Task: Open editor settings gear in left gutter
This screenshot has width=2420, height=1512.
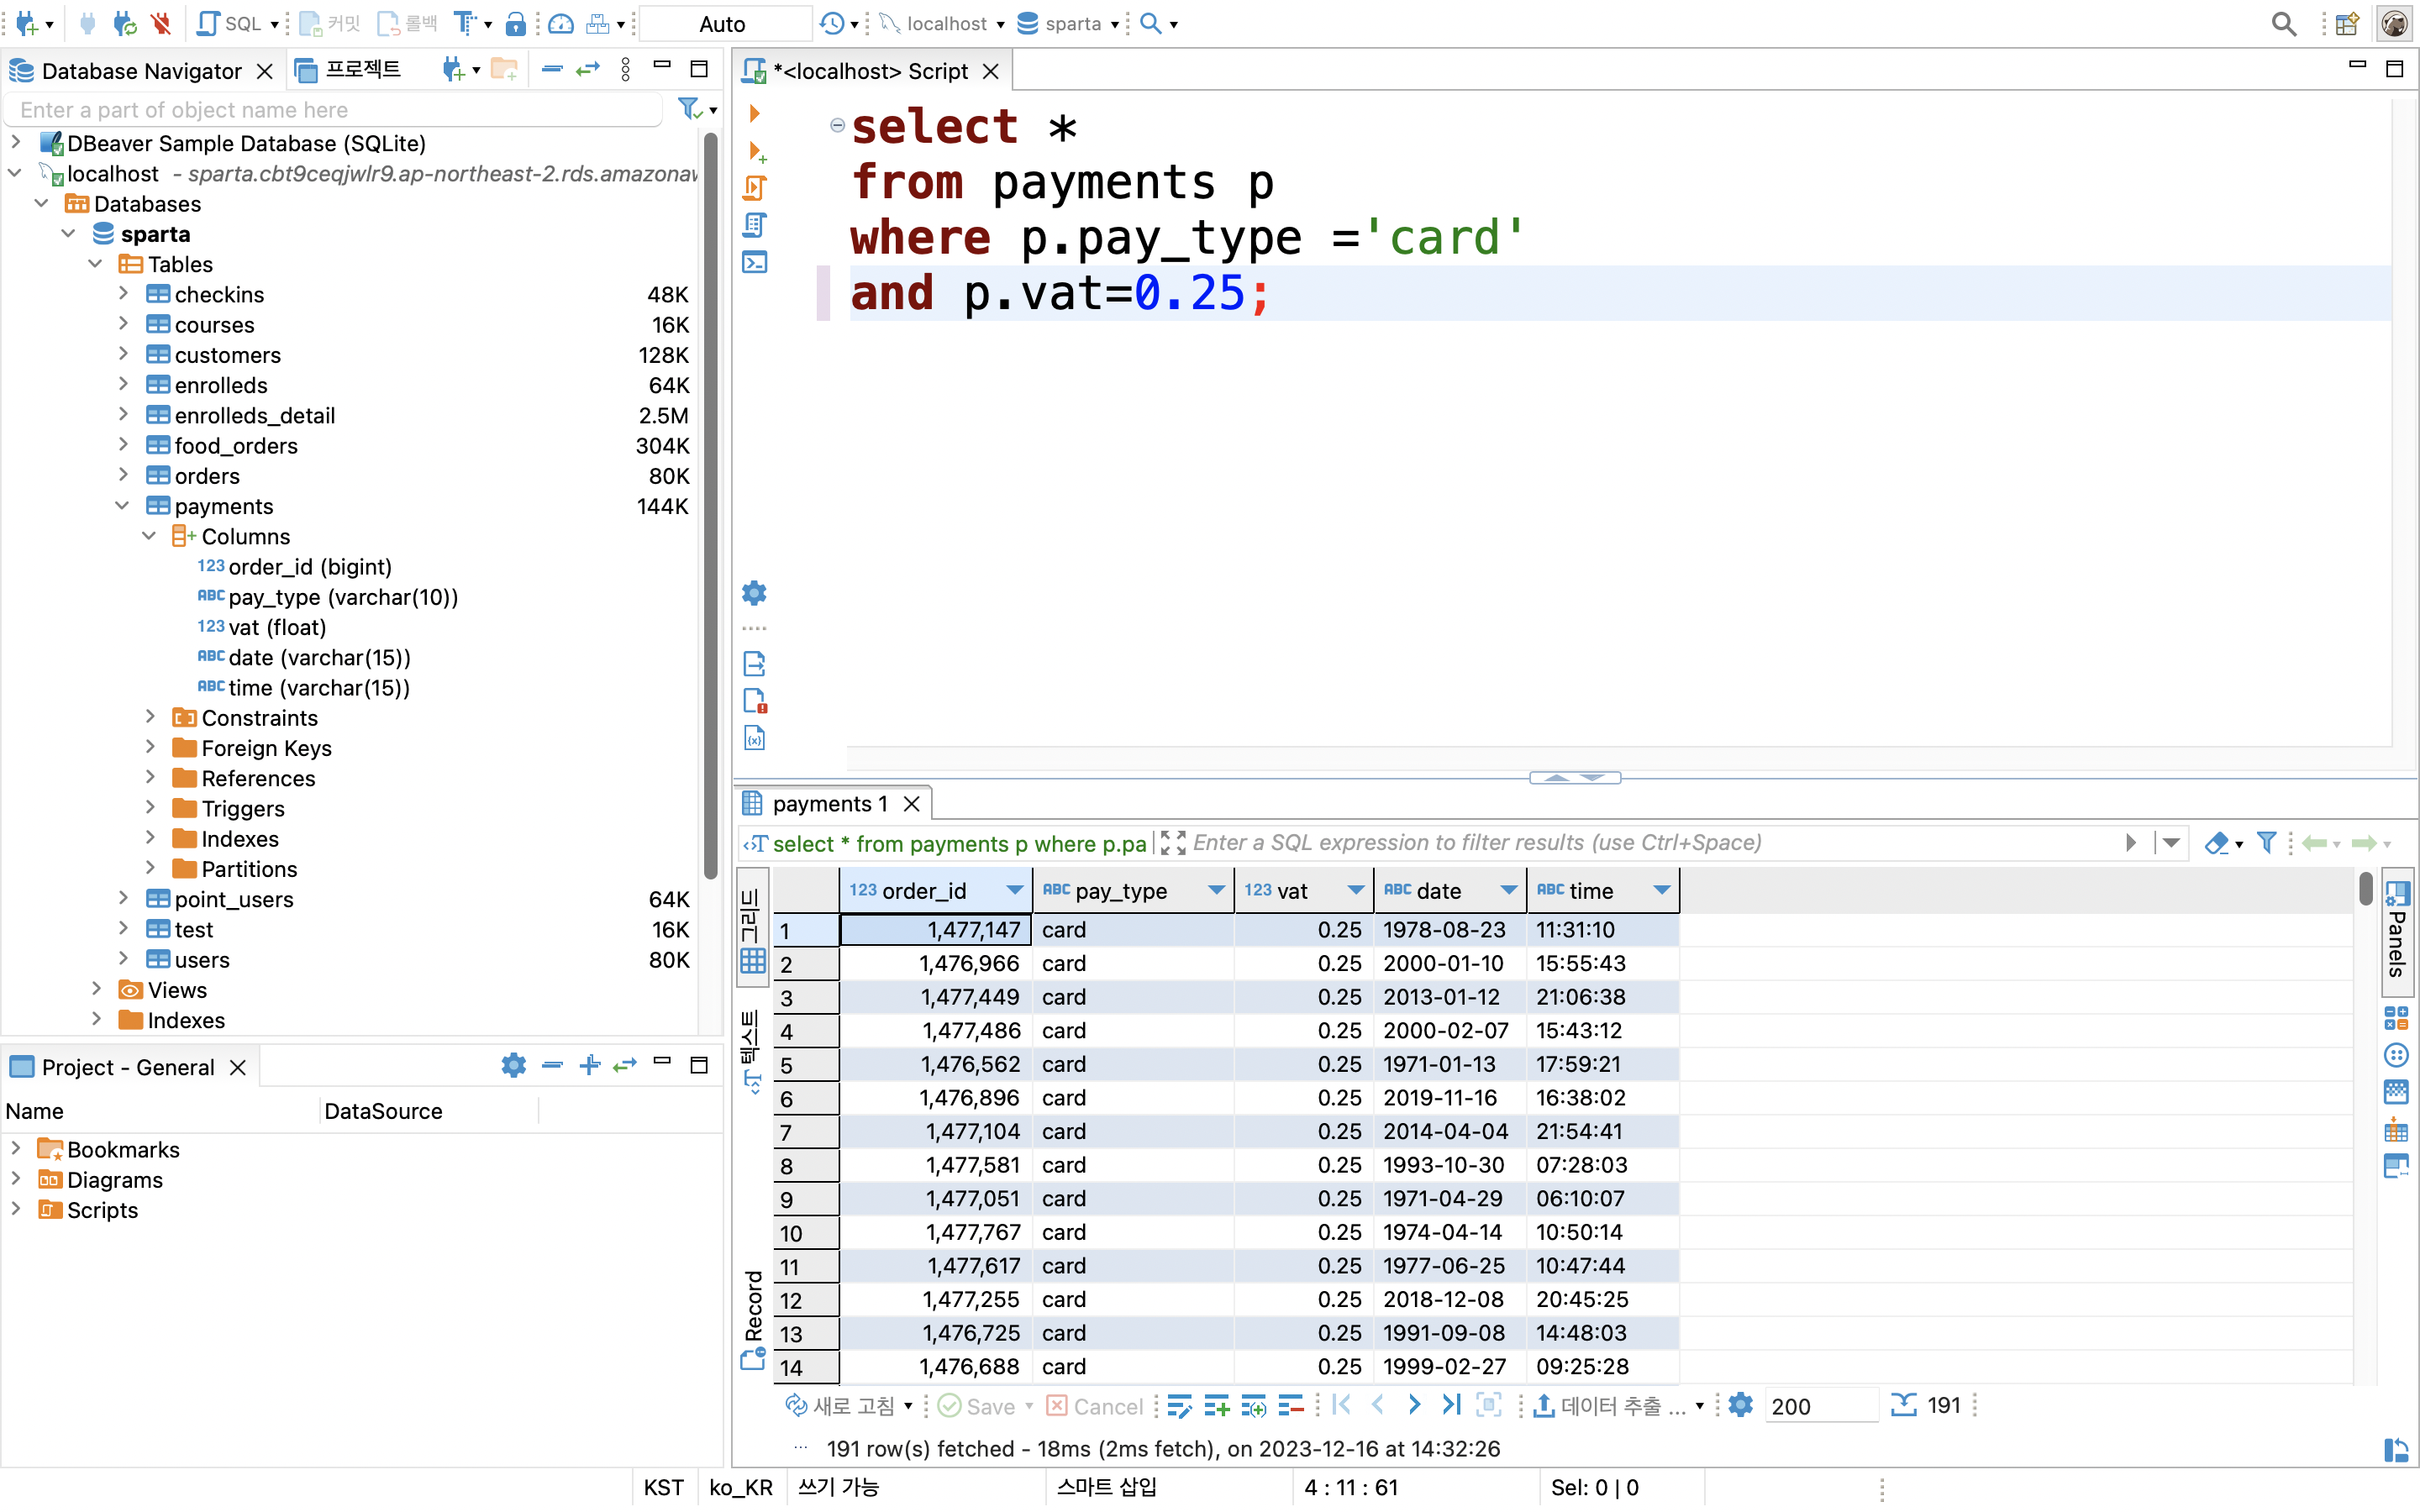Action: tap(754, 592)
